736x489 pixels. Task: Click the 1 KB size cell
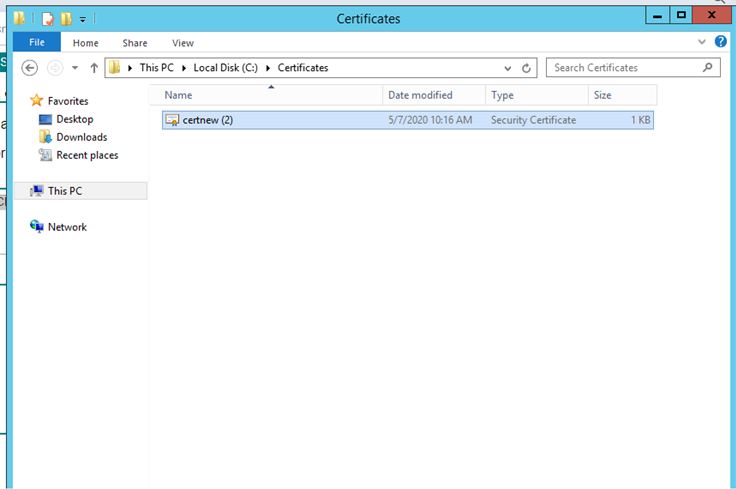[x=640, y=120]
